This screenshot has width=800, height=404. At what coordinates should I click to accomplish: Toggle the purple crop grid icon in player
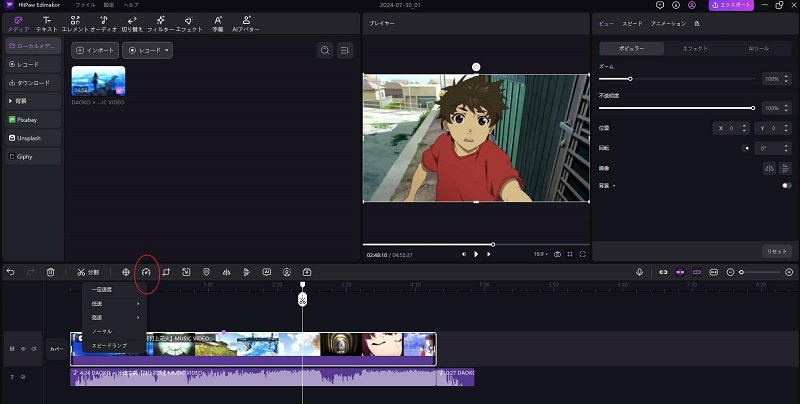pyautogui.click(x=570, y=254)
